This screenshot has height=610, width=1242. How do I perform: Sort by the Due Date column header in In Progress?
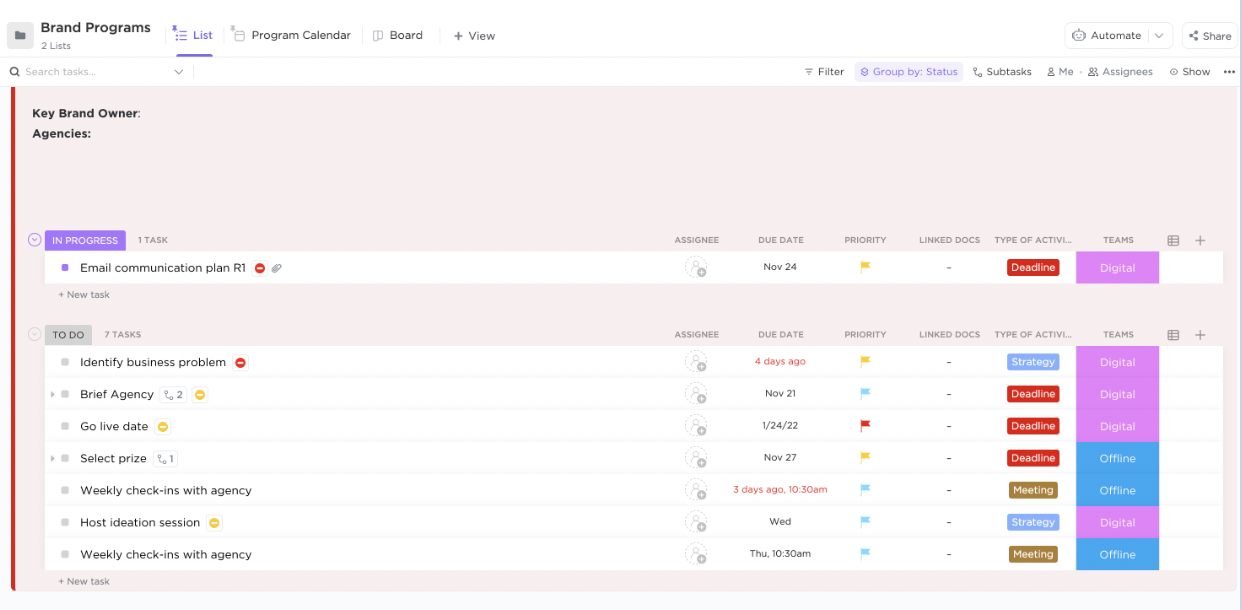(x=780, y=240)
